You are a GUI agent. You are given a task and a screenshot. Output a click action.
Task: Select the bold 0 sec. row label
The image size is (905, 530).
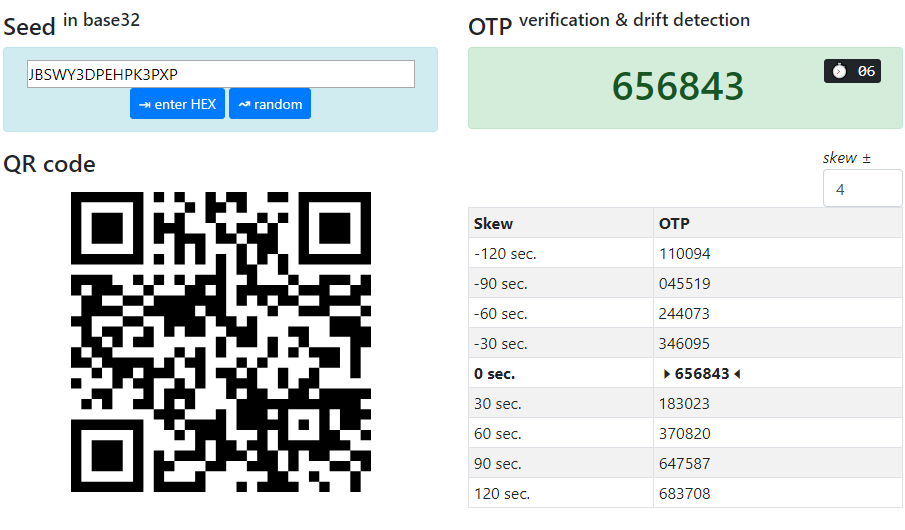point(495,374)
